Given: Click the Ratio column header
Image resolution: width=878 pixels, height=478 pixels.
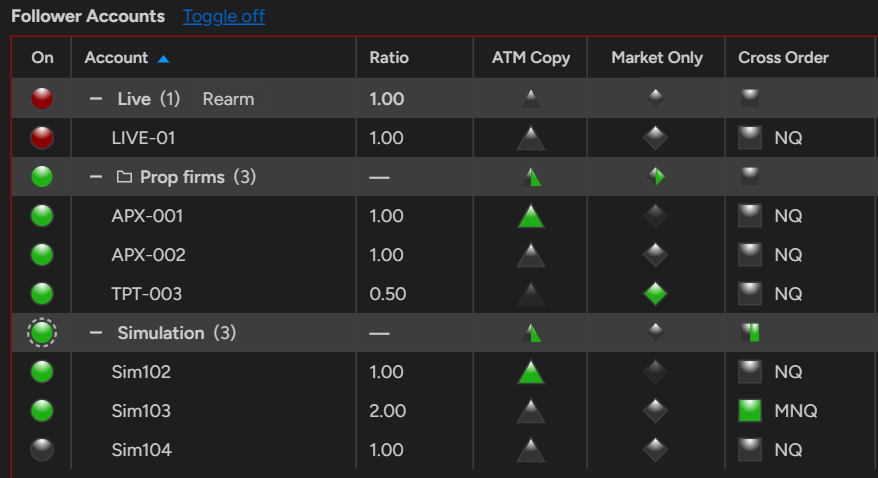Looking at the screenshot, I should pos(414,58).
